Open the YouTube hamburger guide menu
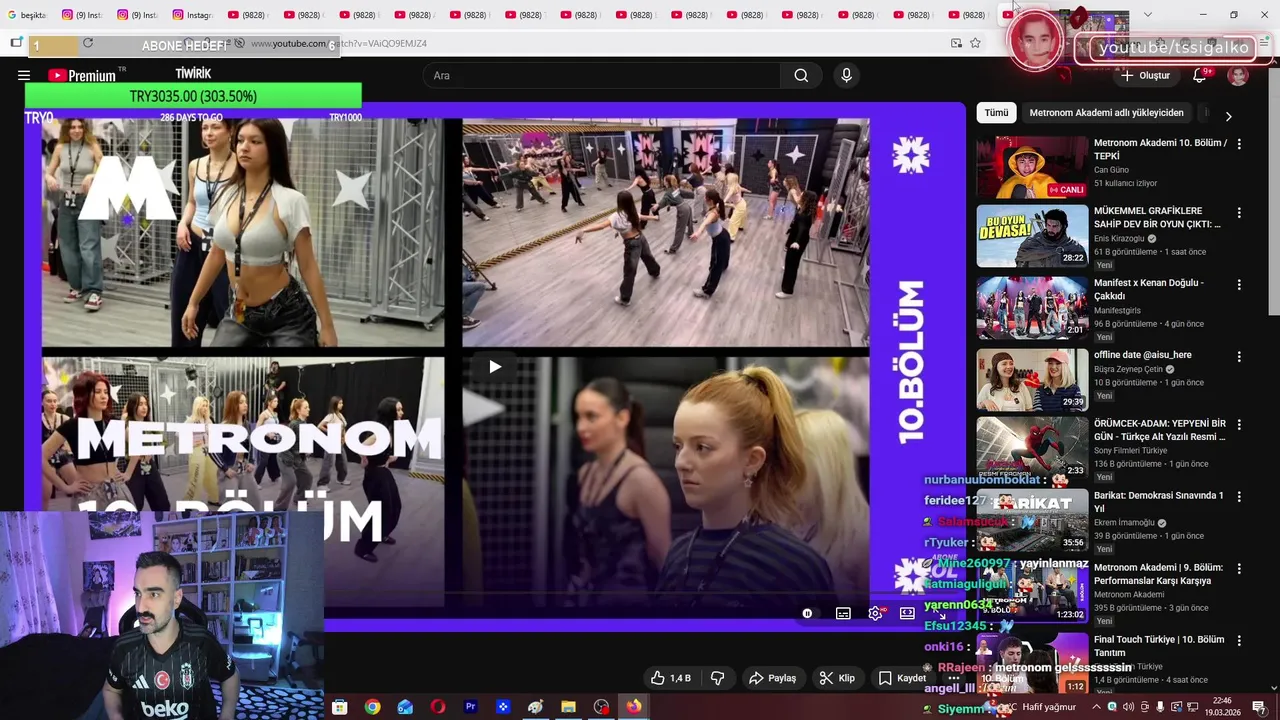The image size is (1280, 720). pos(24,75)
